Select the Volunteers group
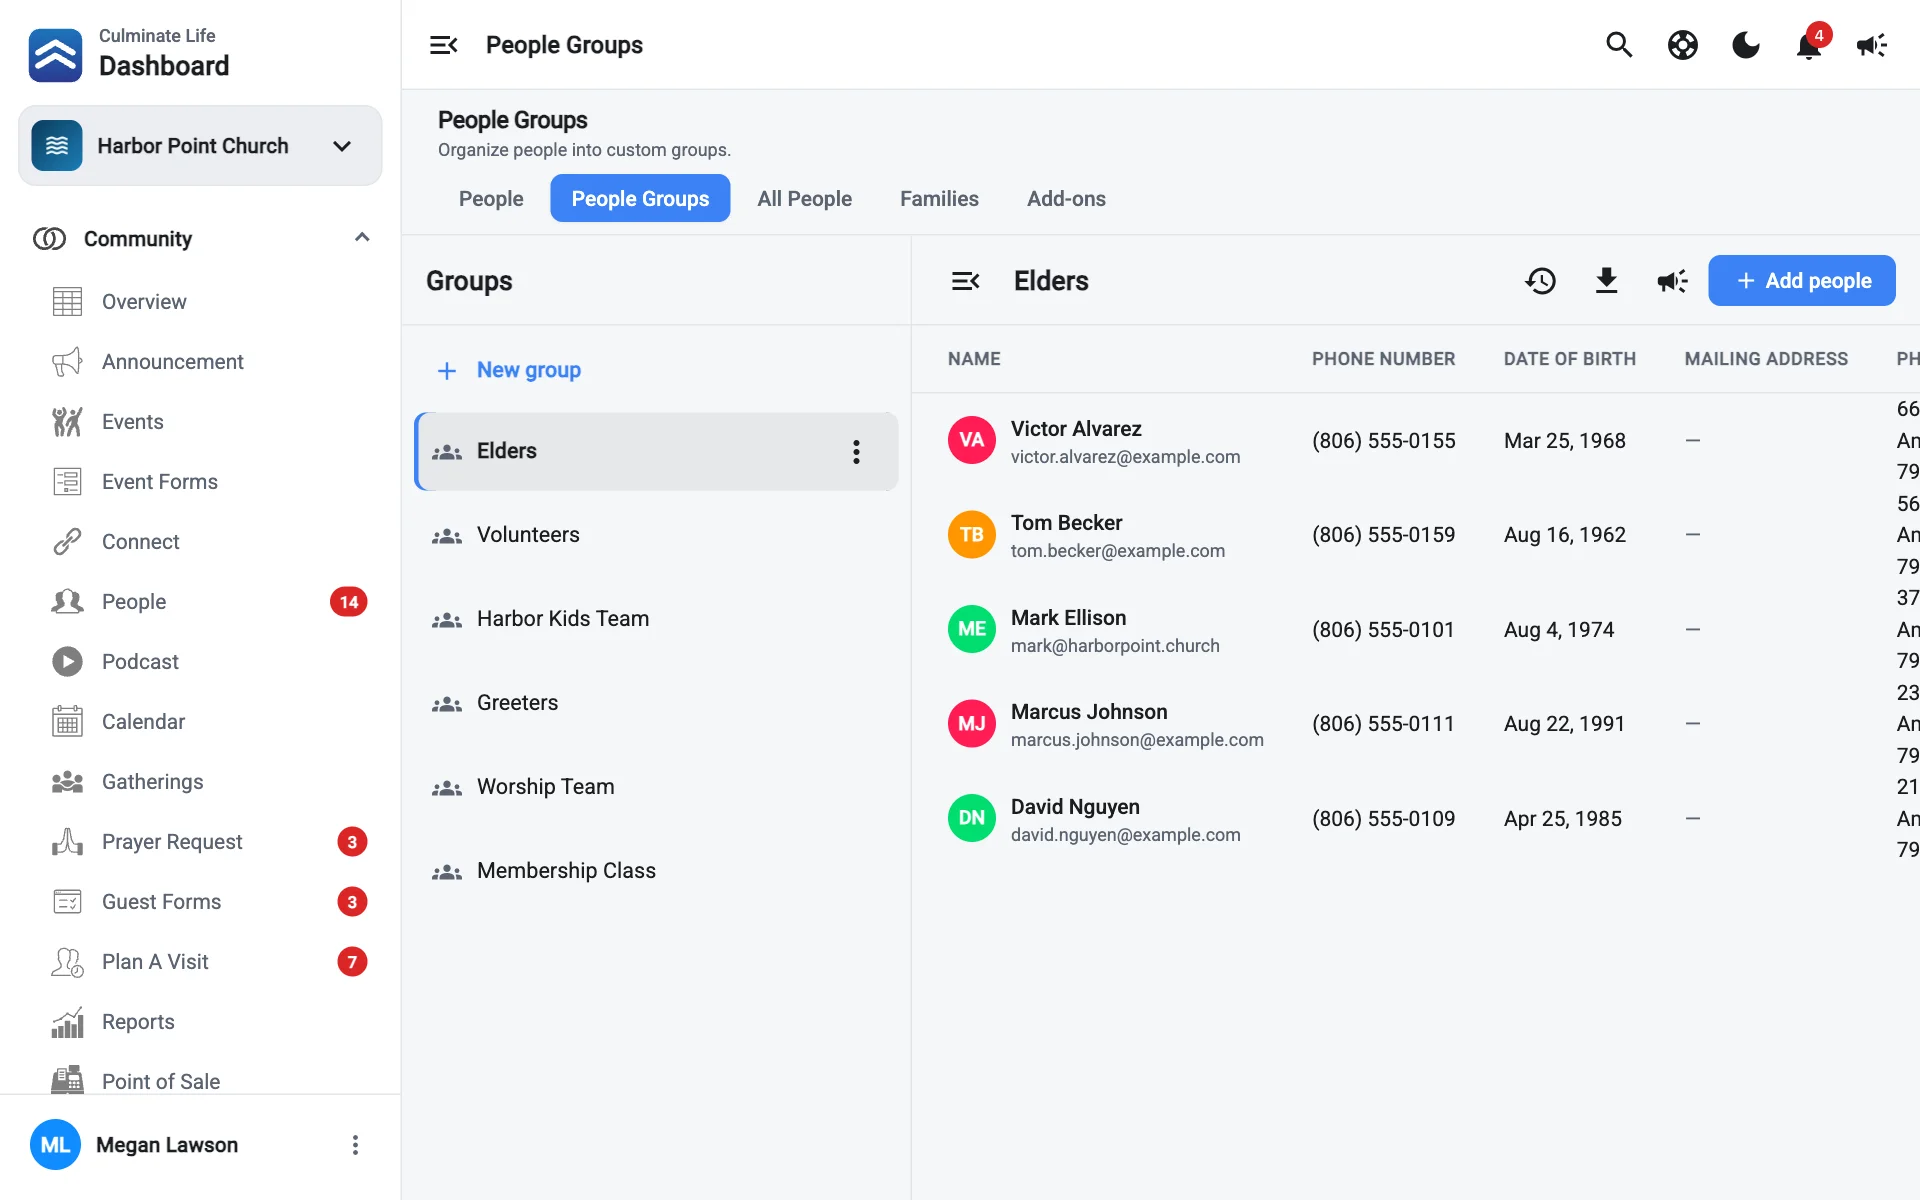 pos(656,535)
